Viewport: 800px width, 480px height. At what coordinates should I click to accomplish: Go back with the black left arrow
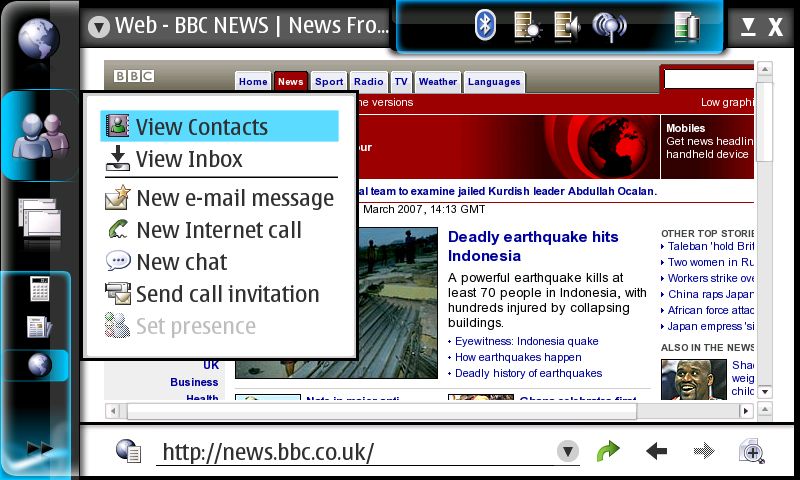pos(656,451)
